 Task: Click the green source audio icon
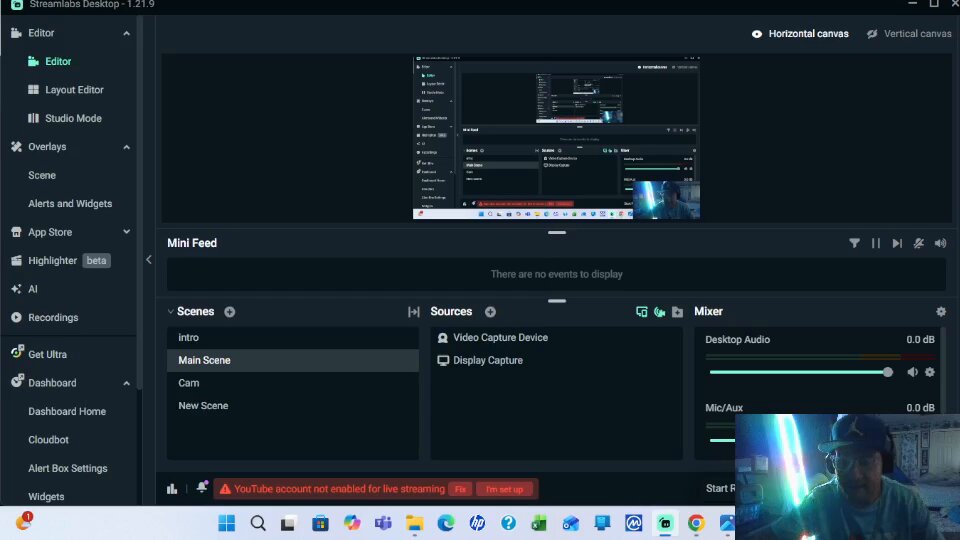[x=659, y=312]
